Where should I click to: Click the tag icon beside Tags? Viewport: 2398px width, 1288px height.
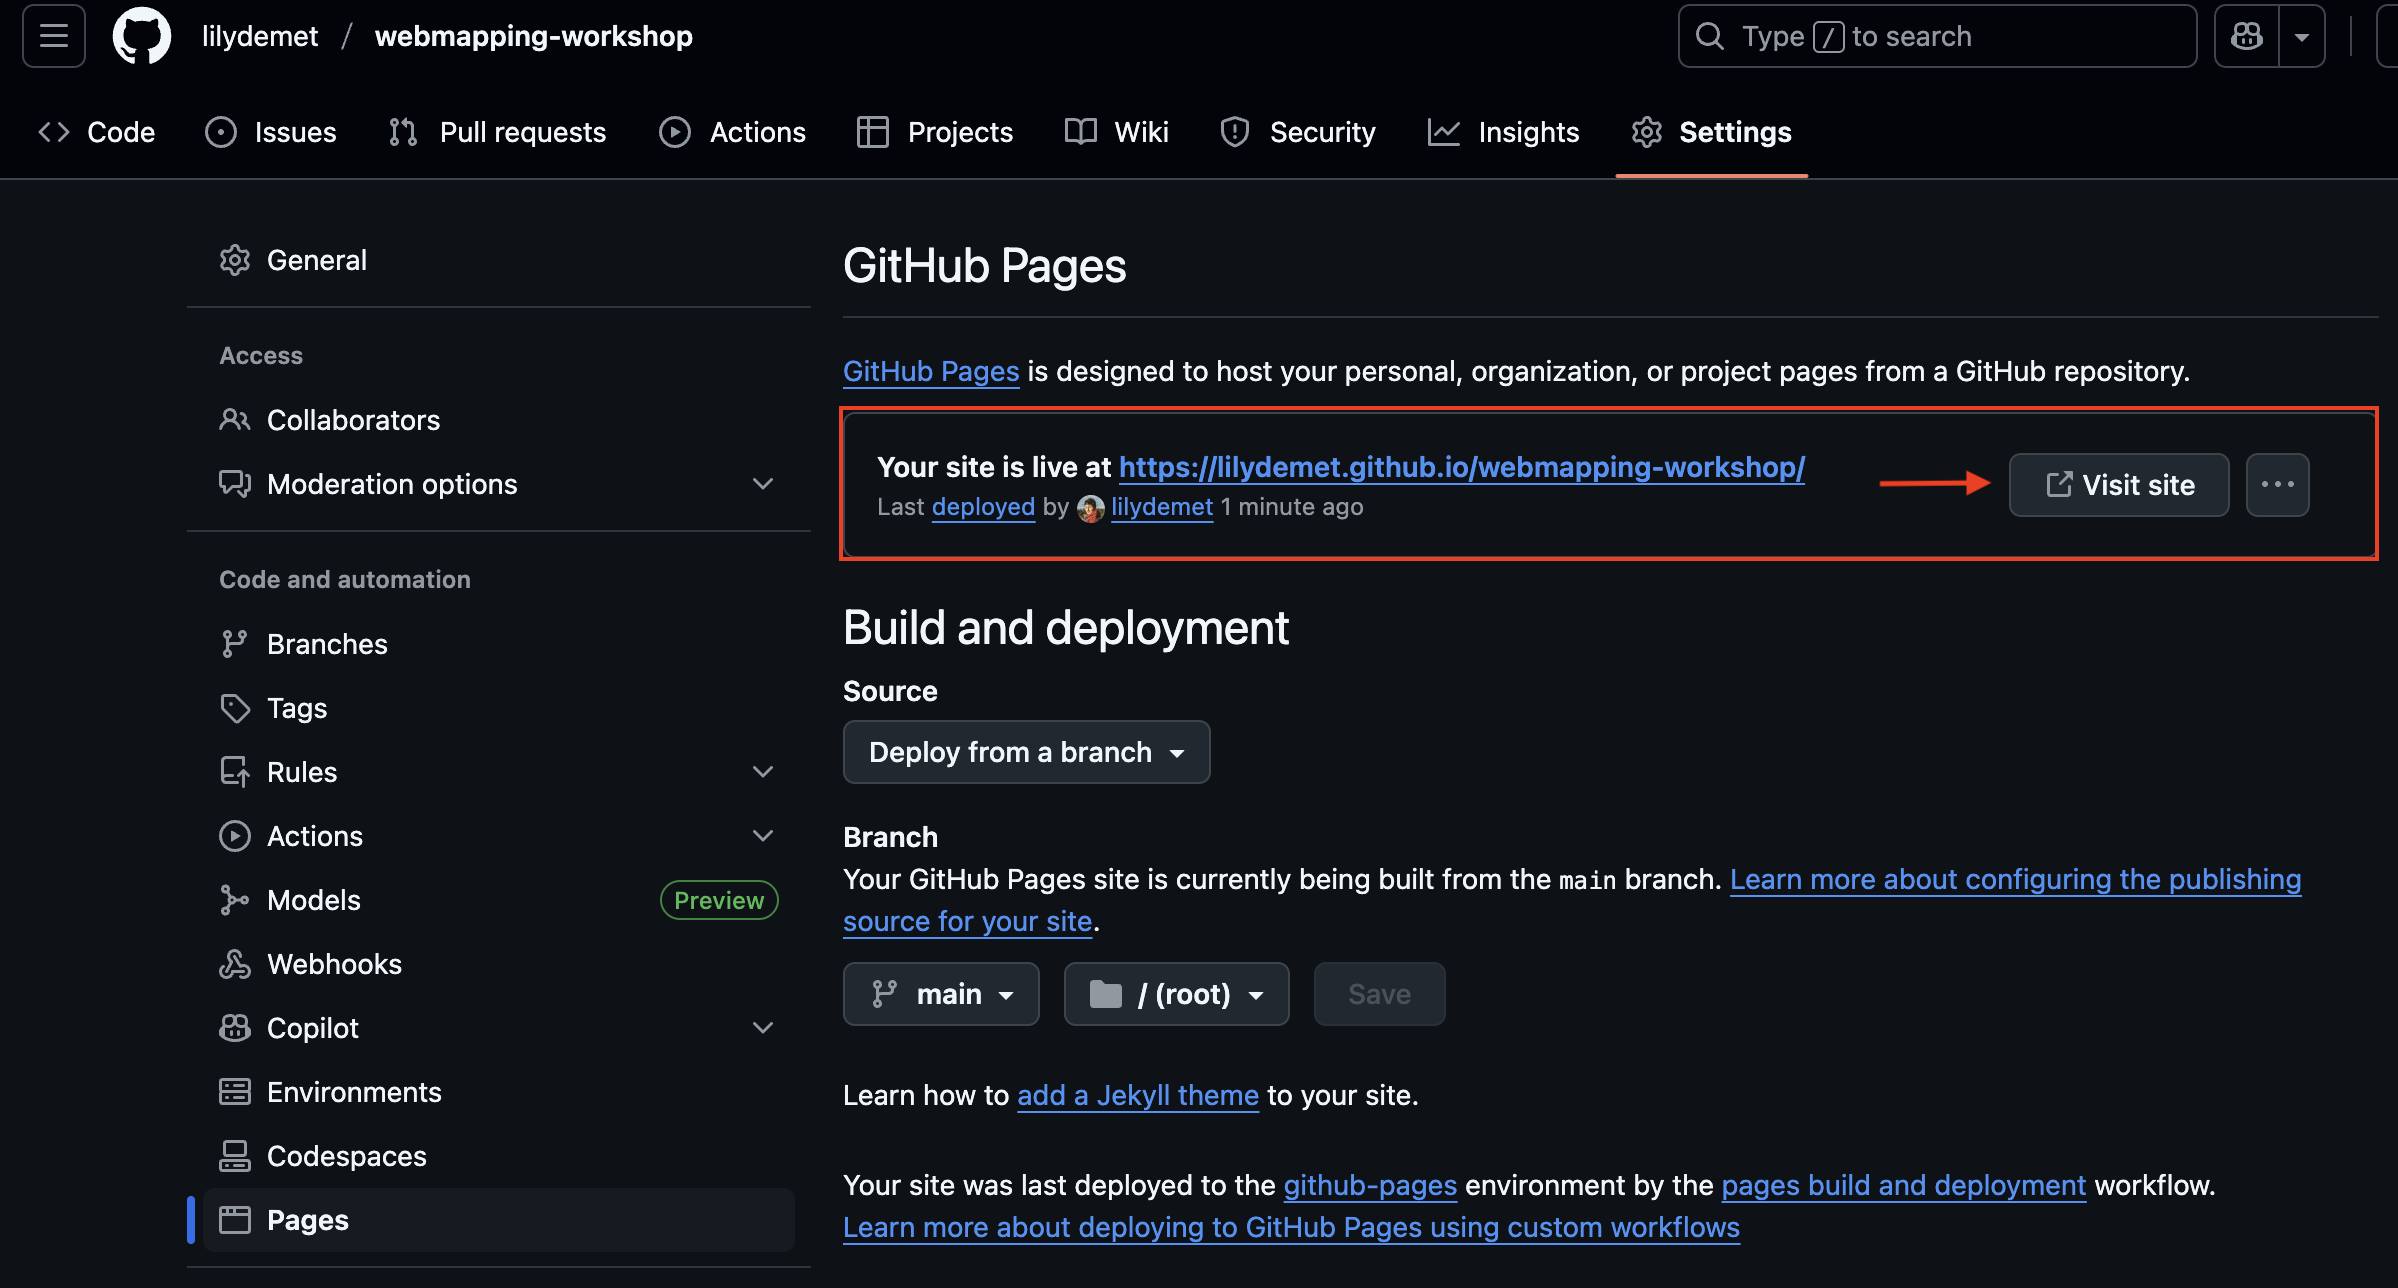pos(234,708)
